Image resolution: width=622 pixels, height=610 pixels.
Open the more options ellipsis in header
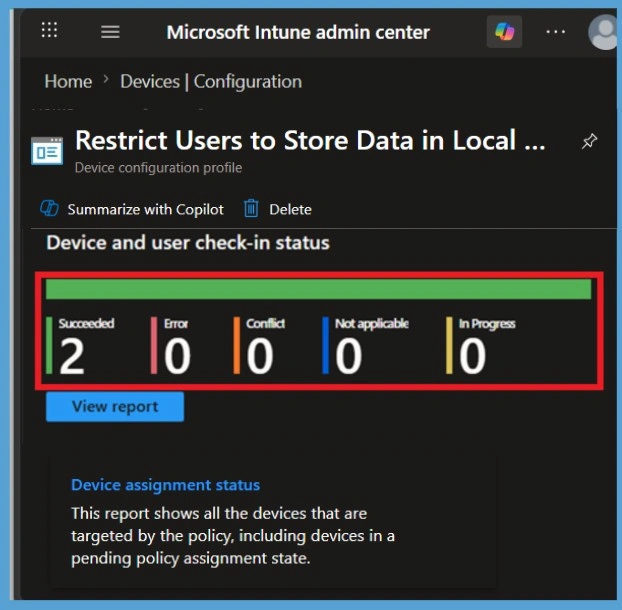point(555,32)
